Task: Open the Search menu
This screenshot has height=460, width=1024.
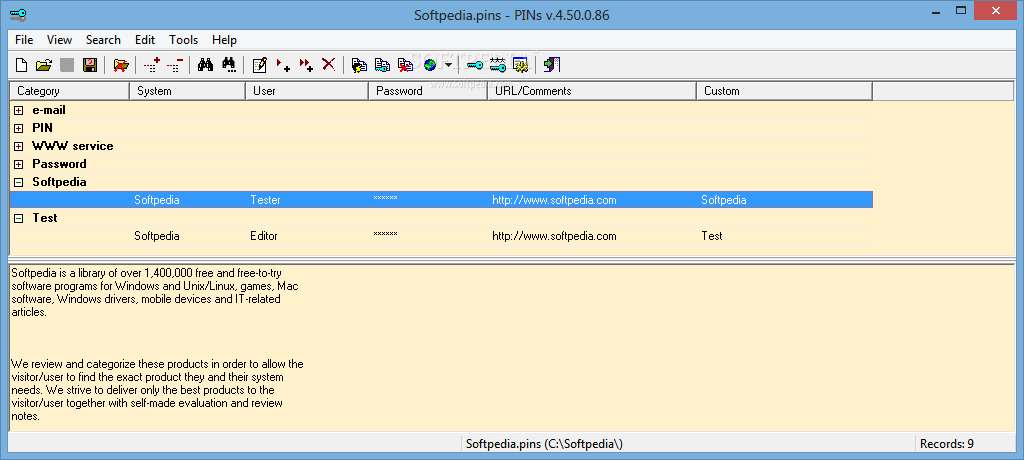Action: point(103,40)
